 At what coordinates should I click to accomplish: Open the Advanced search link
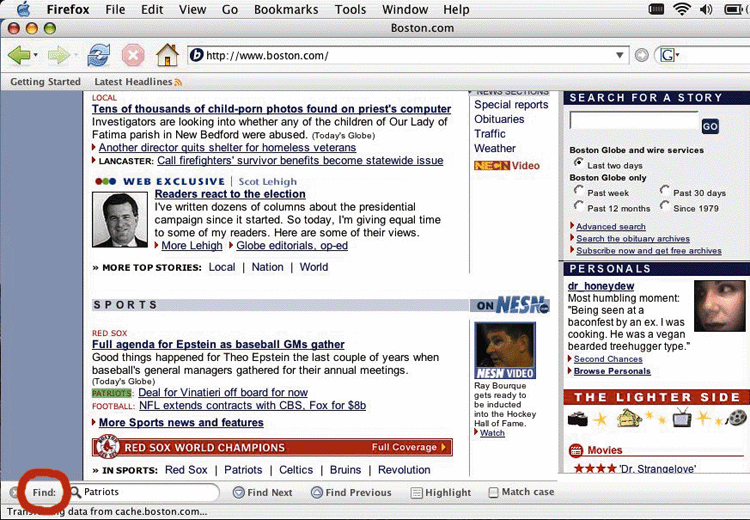coord(610,226)
